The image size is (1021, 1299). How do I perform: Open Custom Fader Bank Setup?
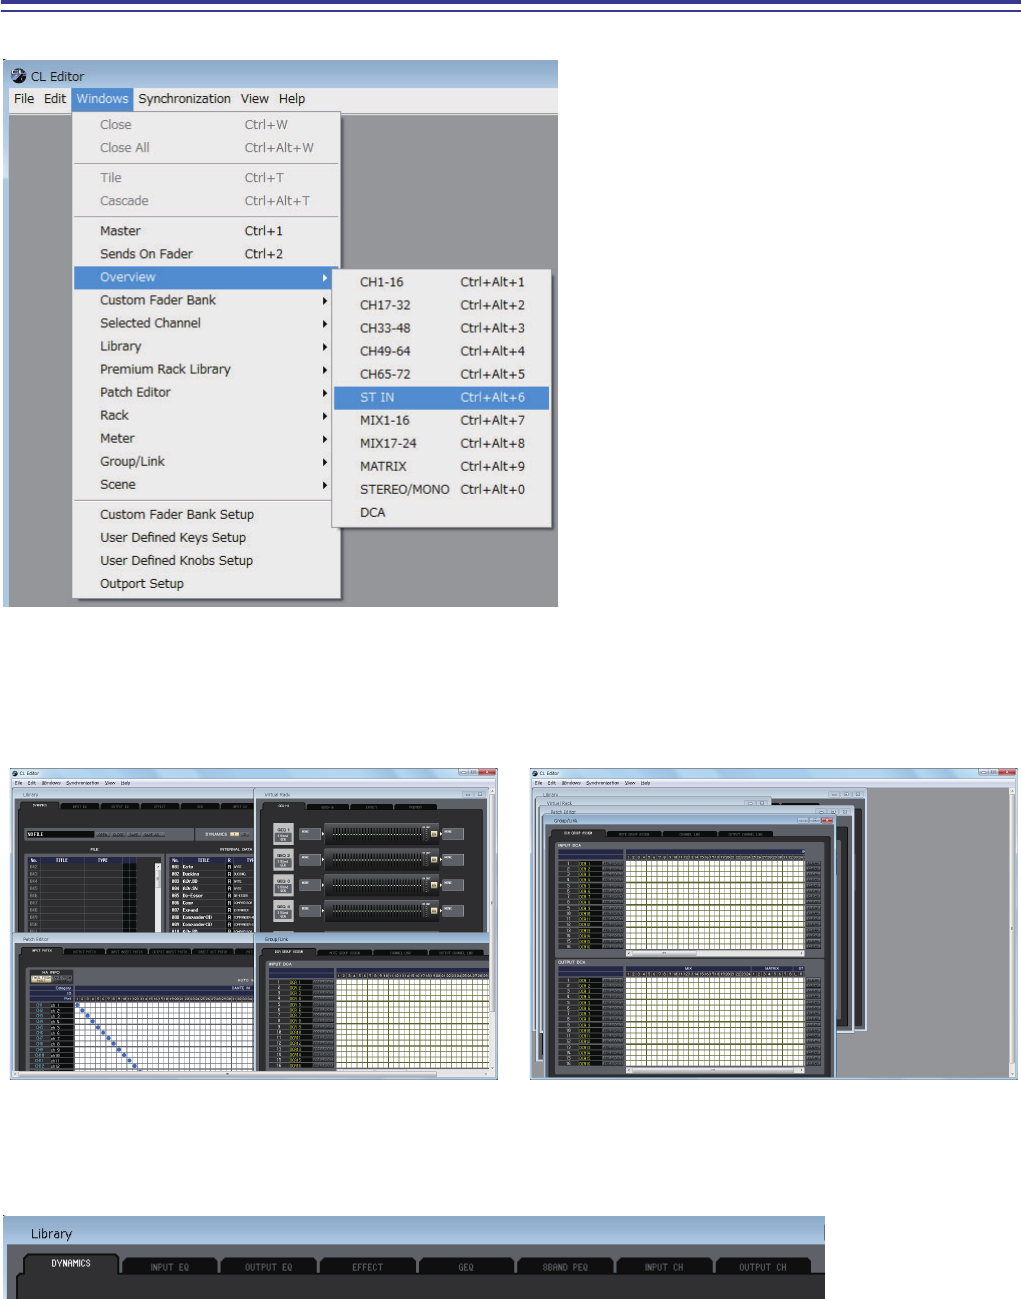[206, 514]
